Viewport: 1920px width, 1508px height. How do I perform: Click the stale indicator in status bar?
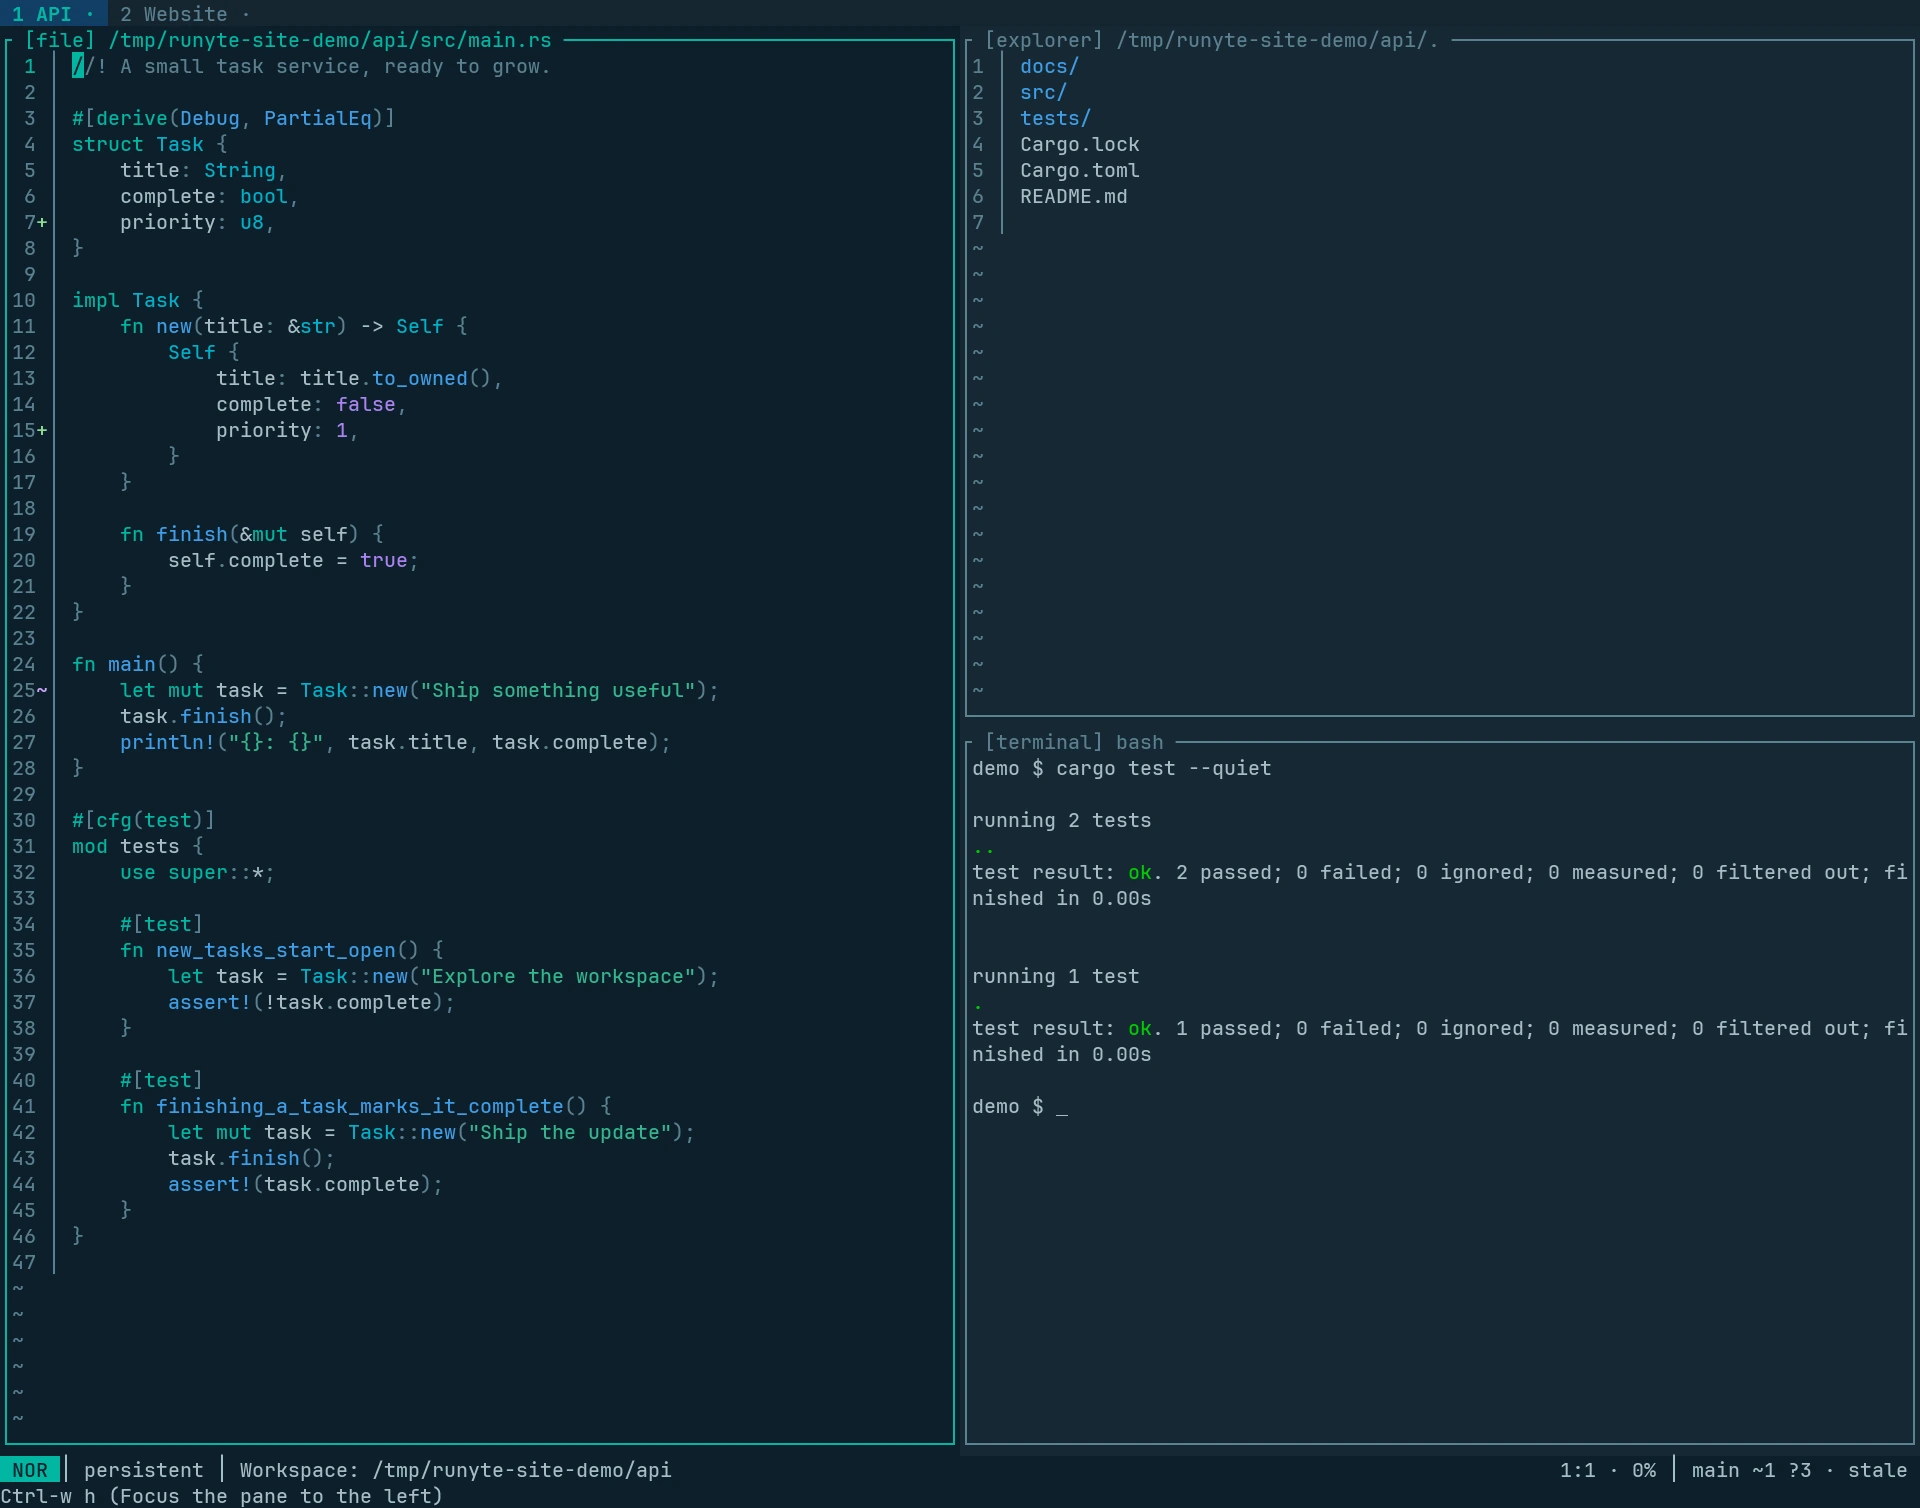point(1877,1470)
